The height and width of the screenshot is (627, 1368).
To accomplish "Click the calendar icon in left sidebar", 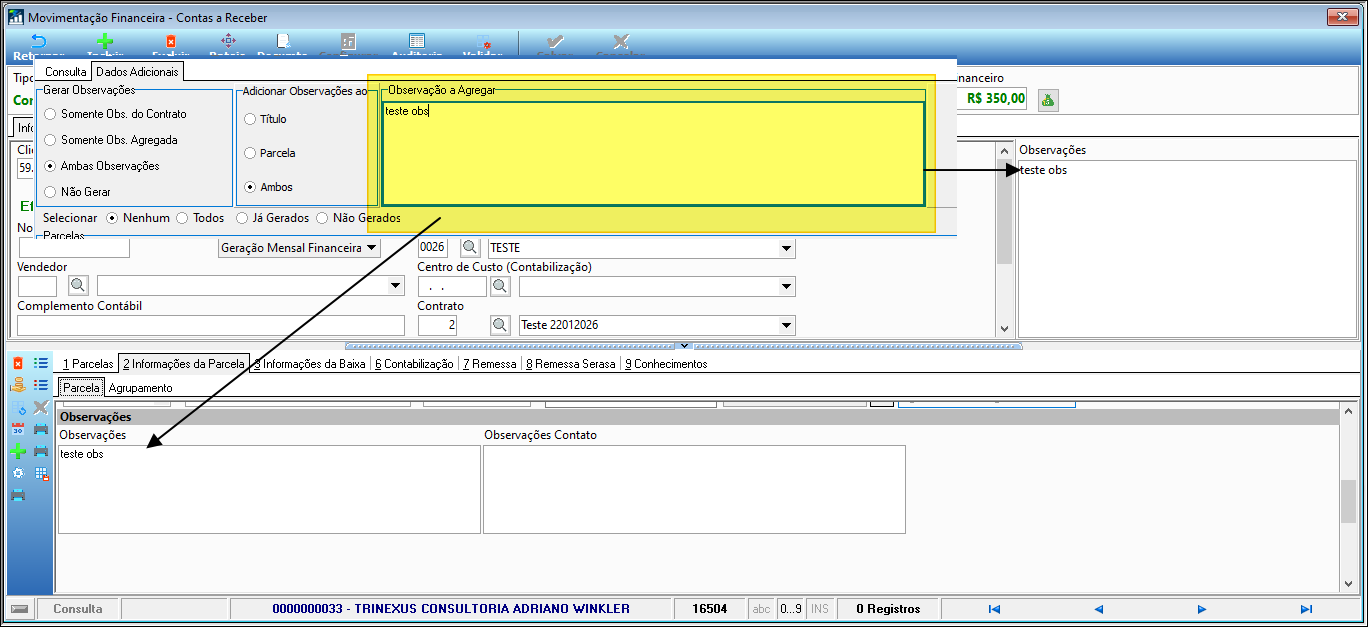I will coord(17,428).
